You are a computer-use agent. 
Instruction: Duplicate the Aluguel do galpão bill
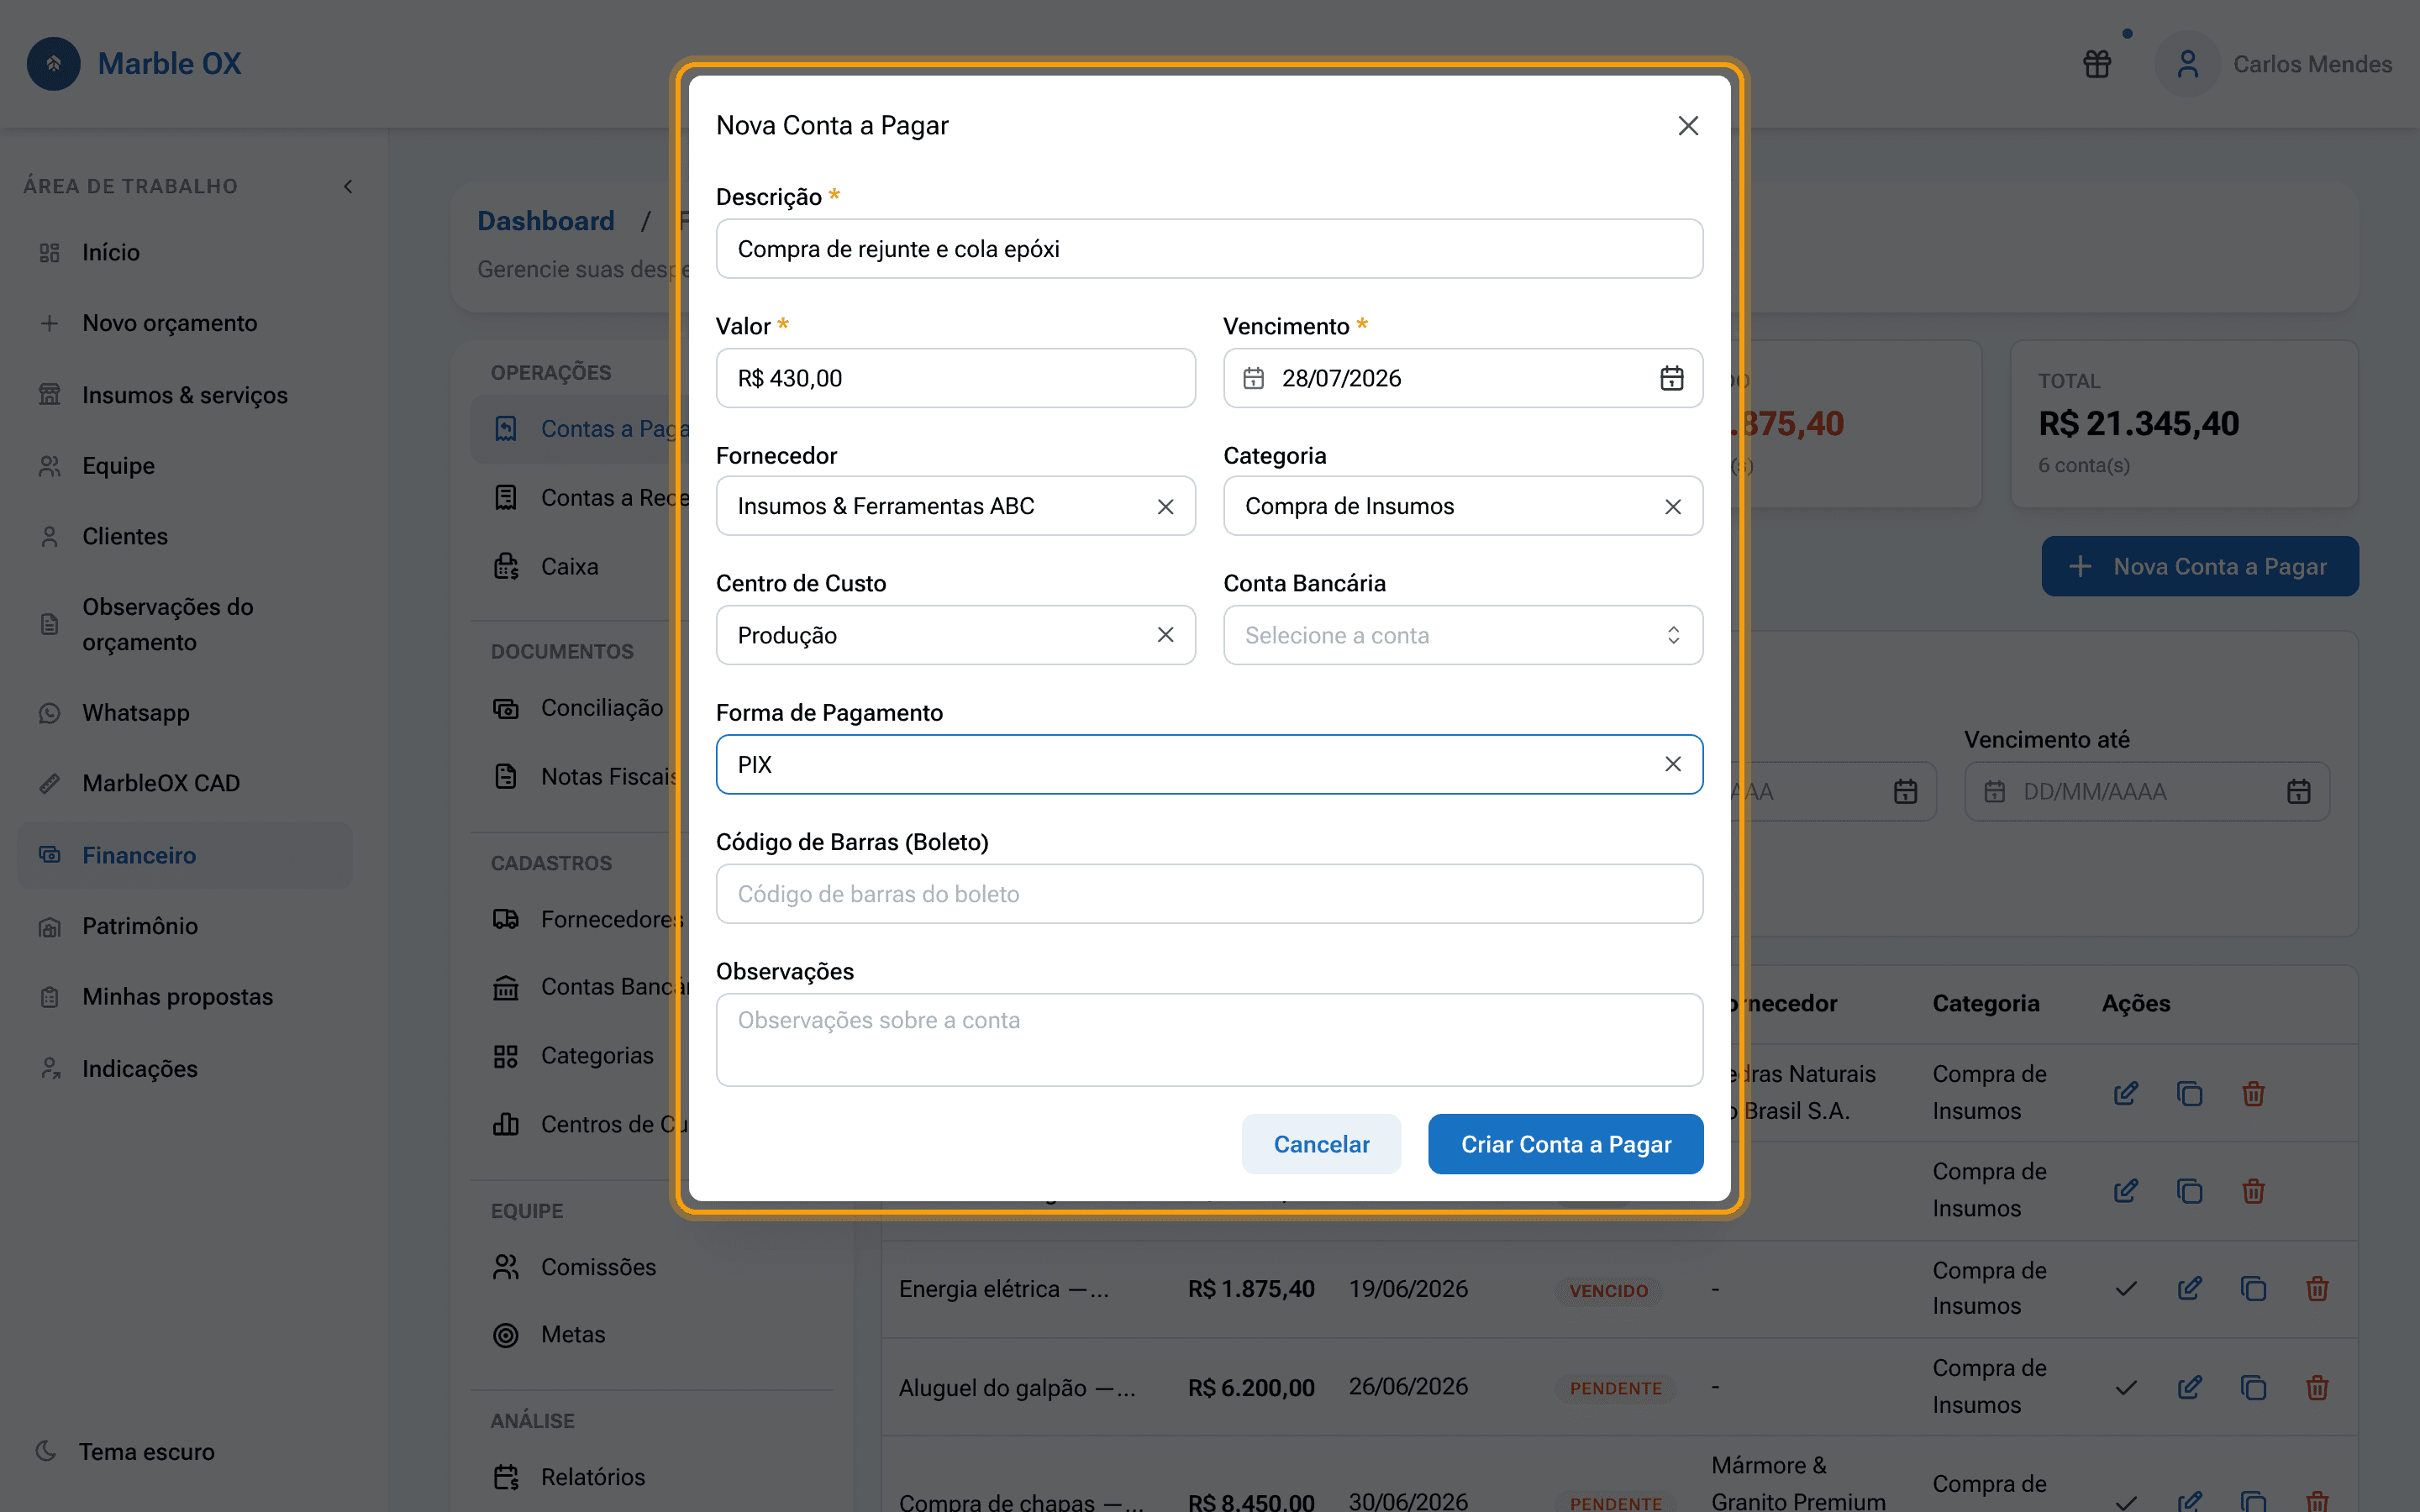tap(2253, 1388)
